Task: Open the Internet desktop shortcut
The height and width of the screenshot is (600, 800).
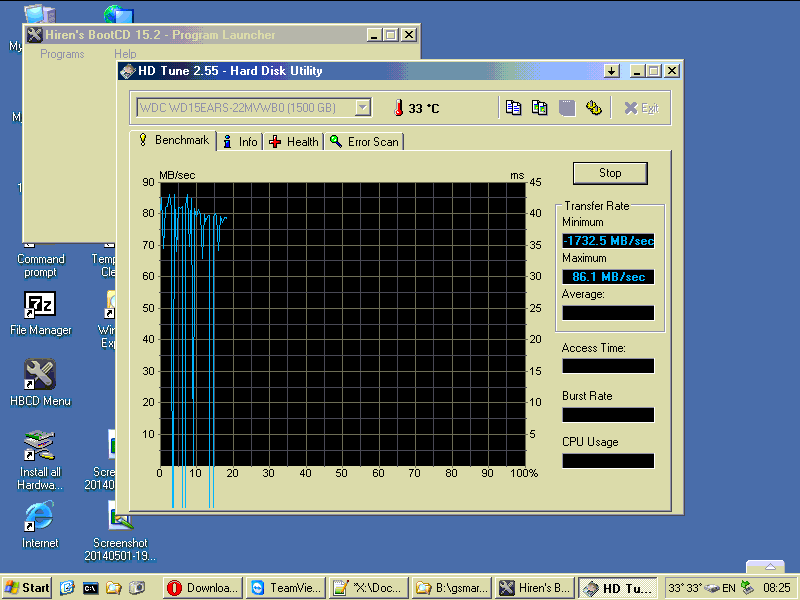Action: click(40, 524)
